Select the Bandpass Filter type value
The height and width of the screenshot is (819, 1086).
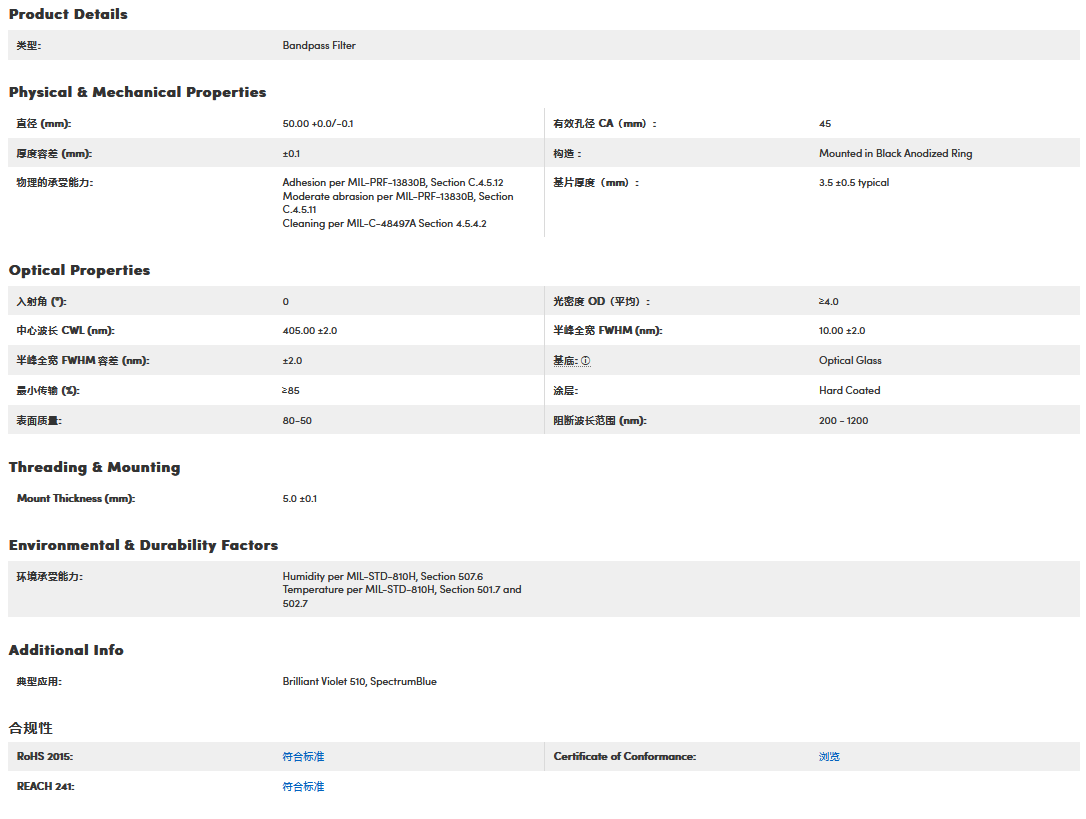(319, 46)
